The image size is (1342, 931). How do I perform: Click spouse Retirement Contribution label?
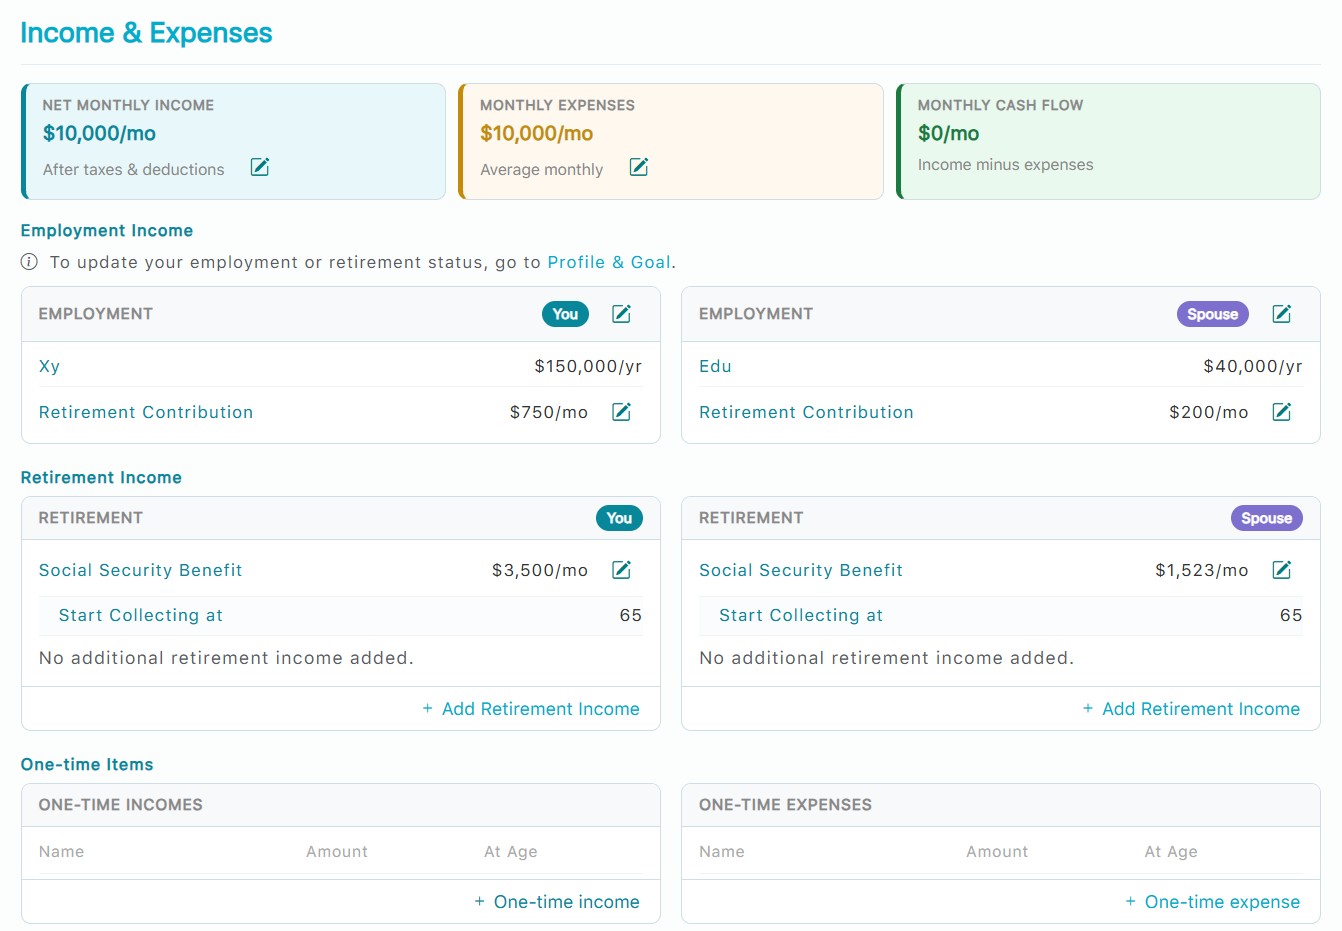tap(806, 412)
